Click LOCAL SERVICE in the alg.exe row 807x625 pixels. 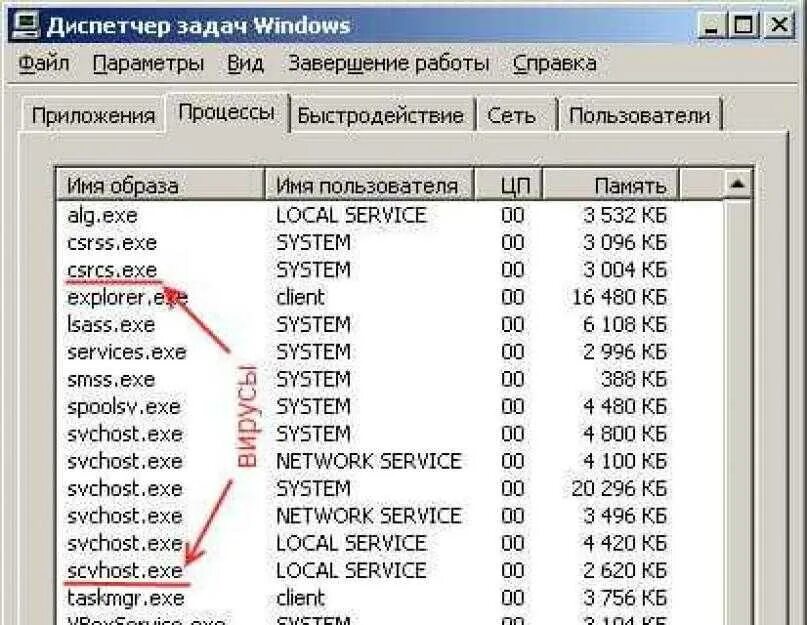(x=352, y=215)
